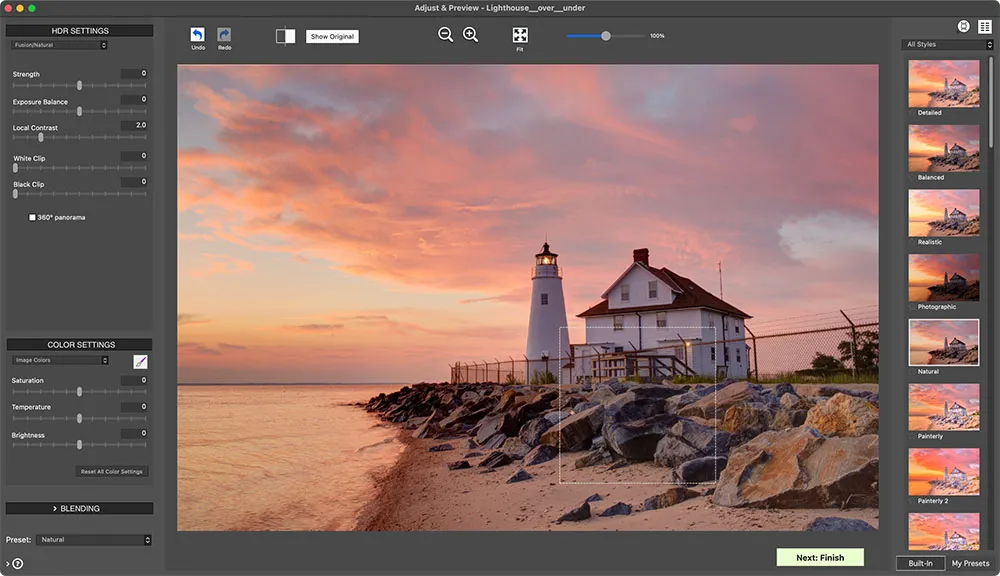Expand the Blending section

79,508
